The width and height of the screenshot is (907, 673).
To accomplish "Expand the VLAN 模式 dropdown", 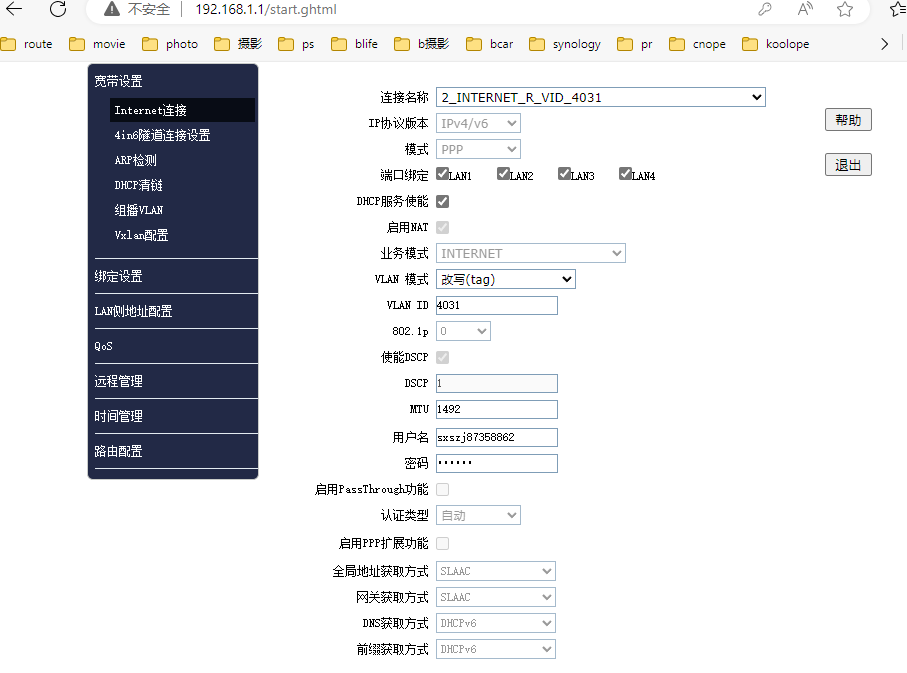I will point(505,279).
